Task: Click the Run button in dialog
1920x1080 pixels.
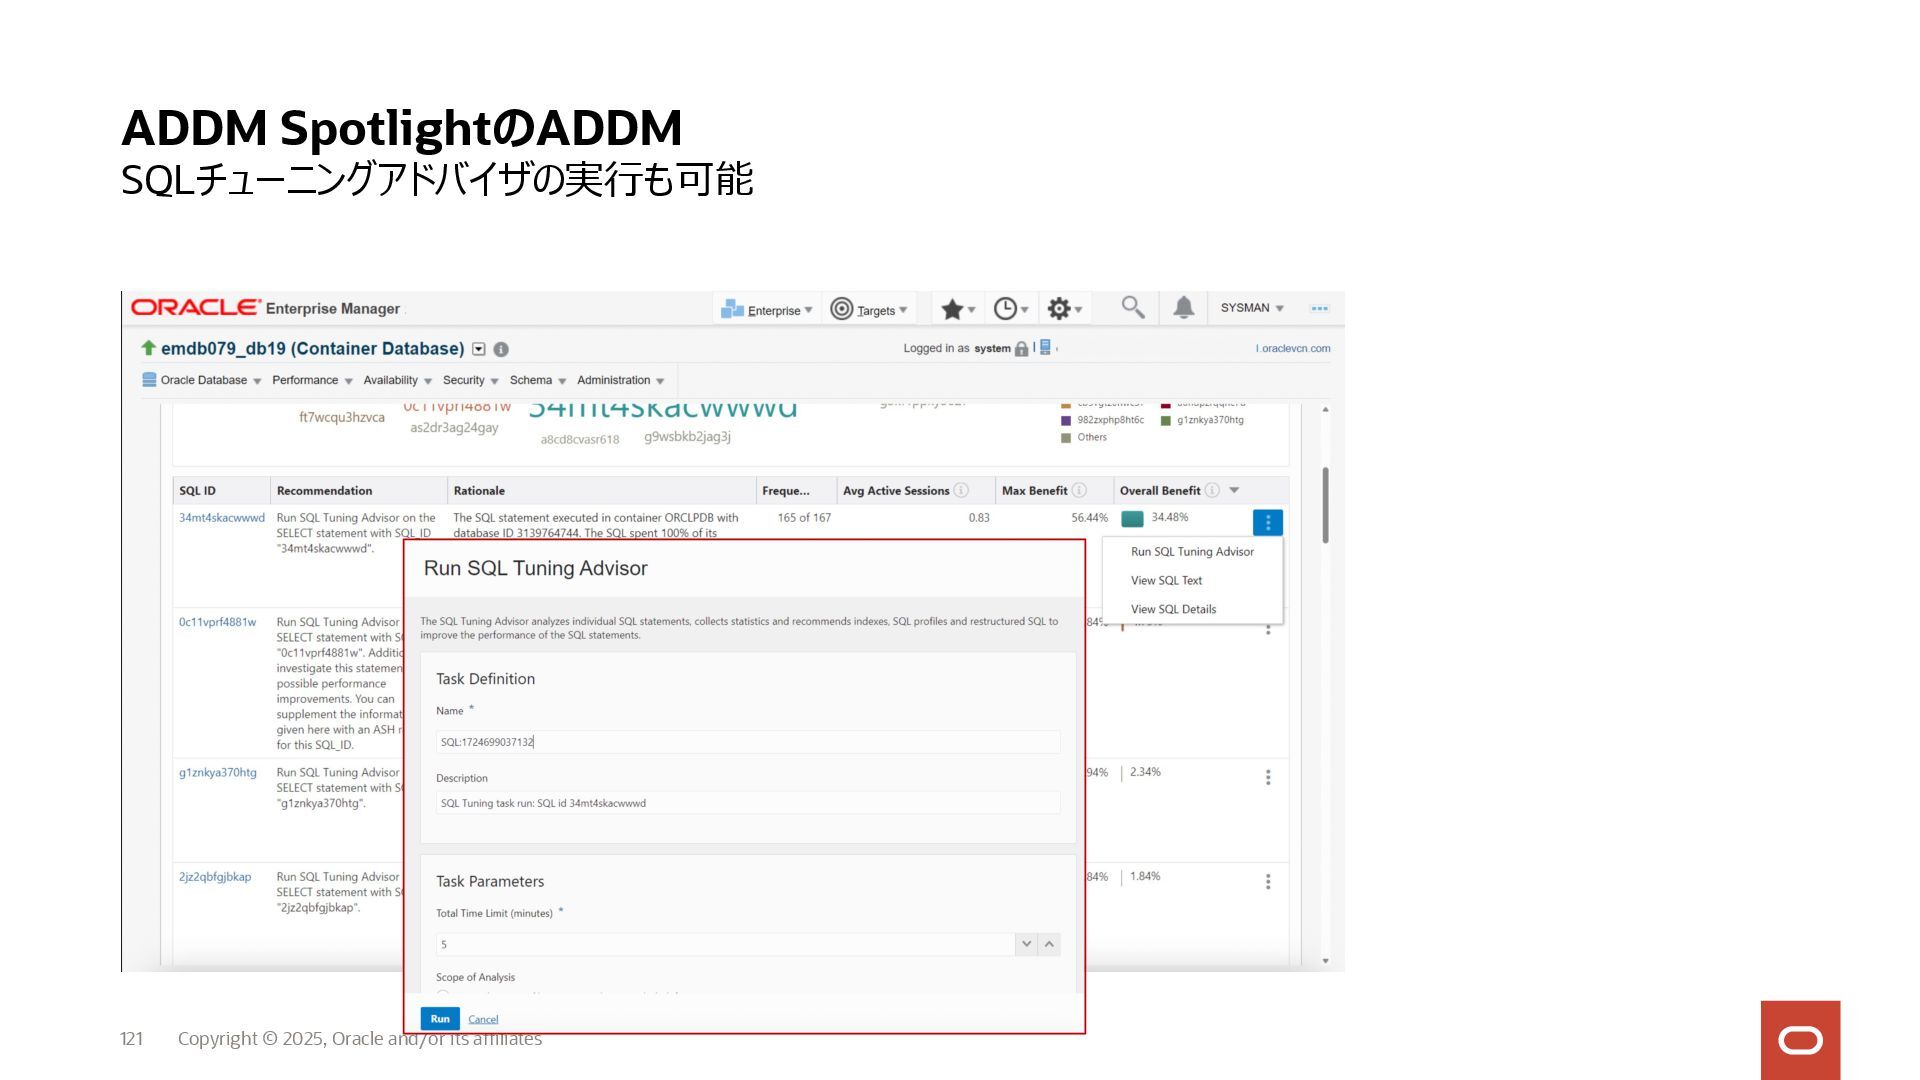Action: click(x=440, y=1018)
